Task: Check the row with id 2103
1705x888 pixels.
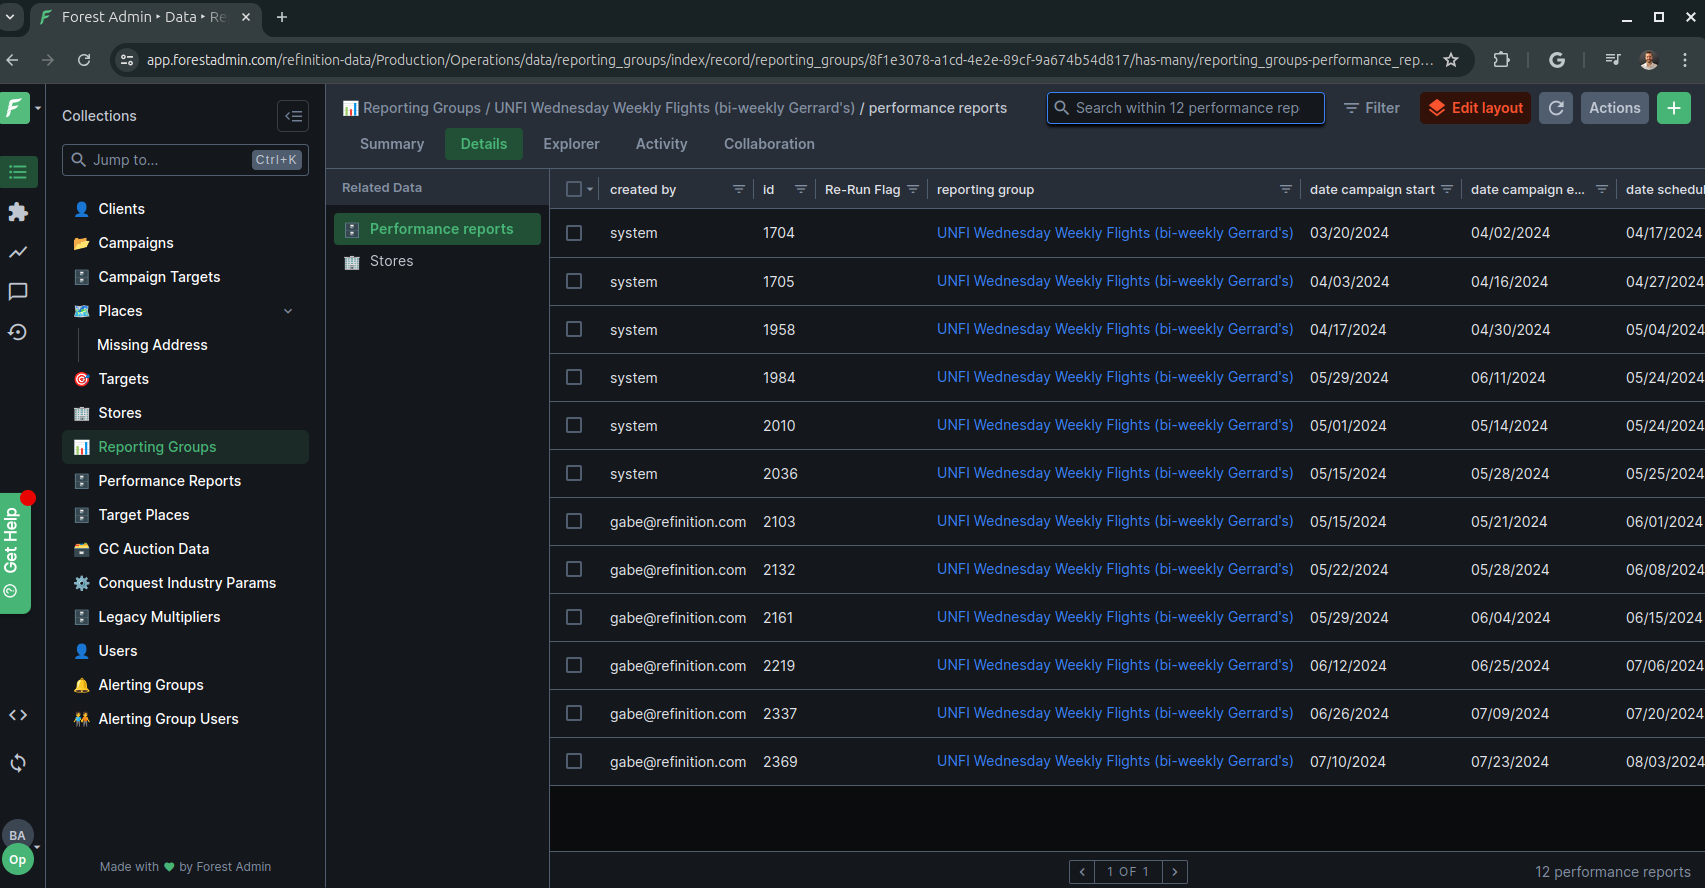Action: coord(574,521)
